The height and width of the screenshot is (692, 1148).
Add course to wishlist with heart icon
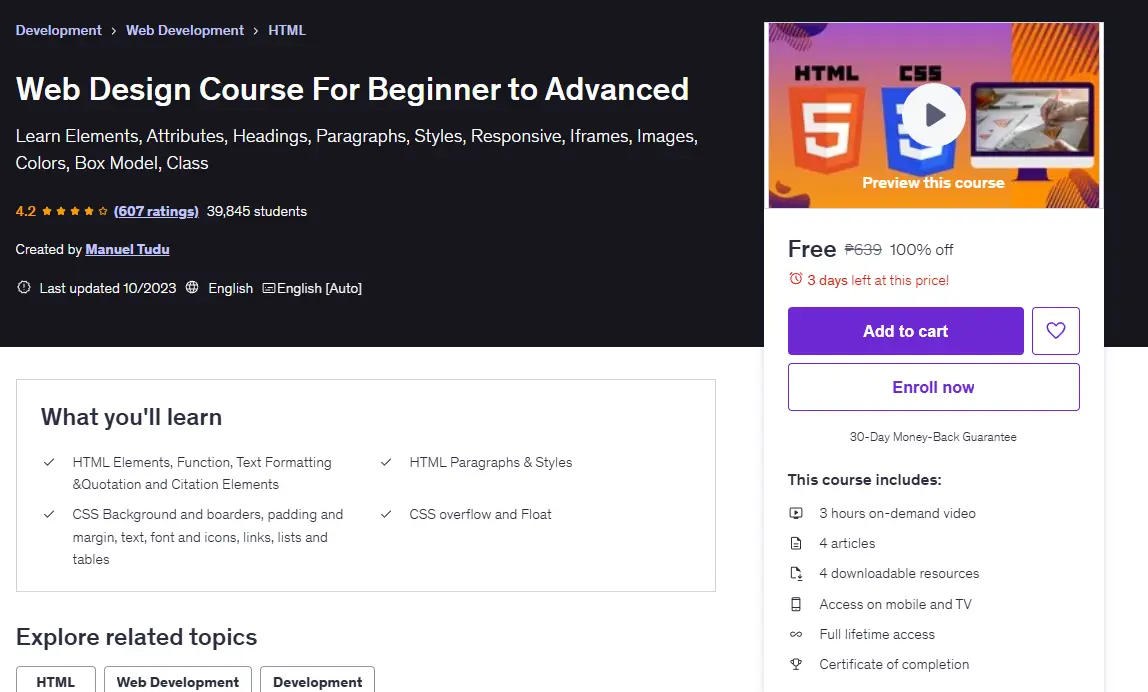(x=1056, y=331)
